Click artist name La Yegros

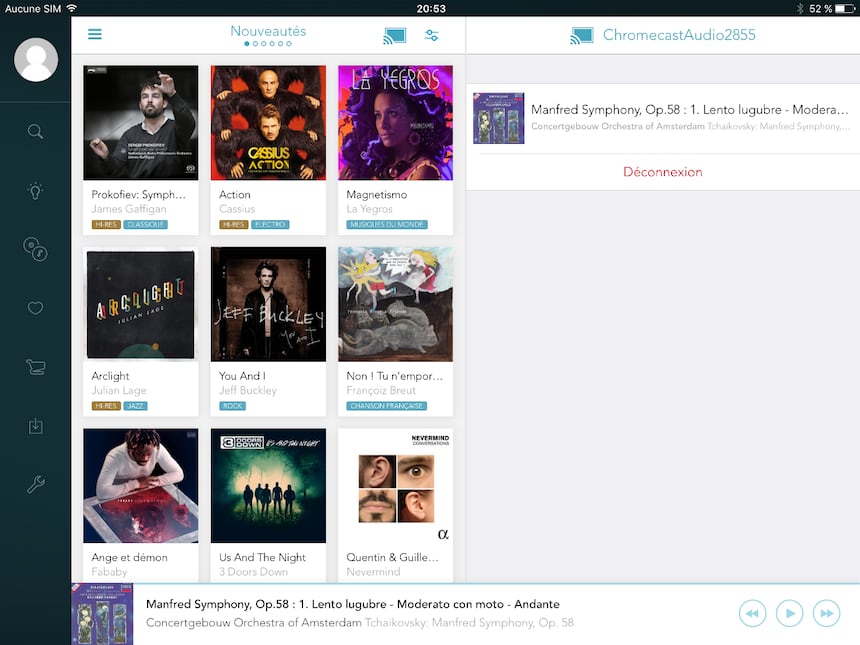[x=370, y=209]
